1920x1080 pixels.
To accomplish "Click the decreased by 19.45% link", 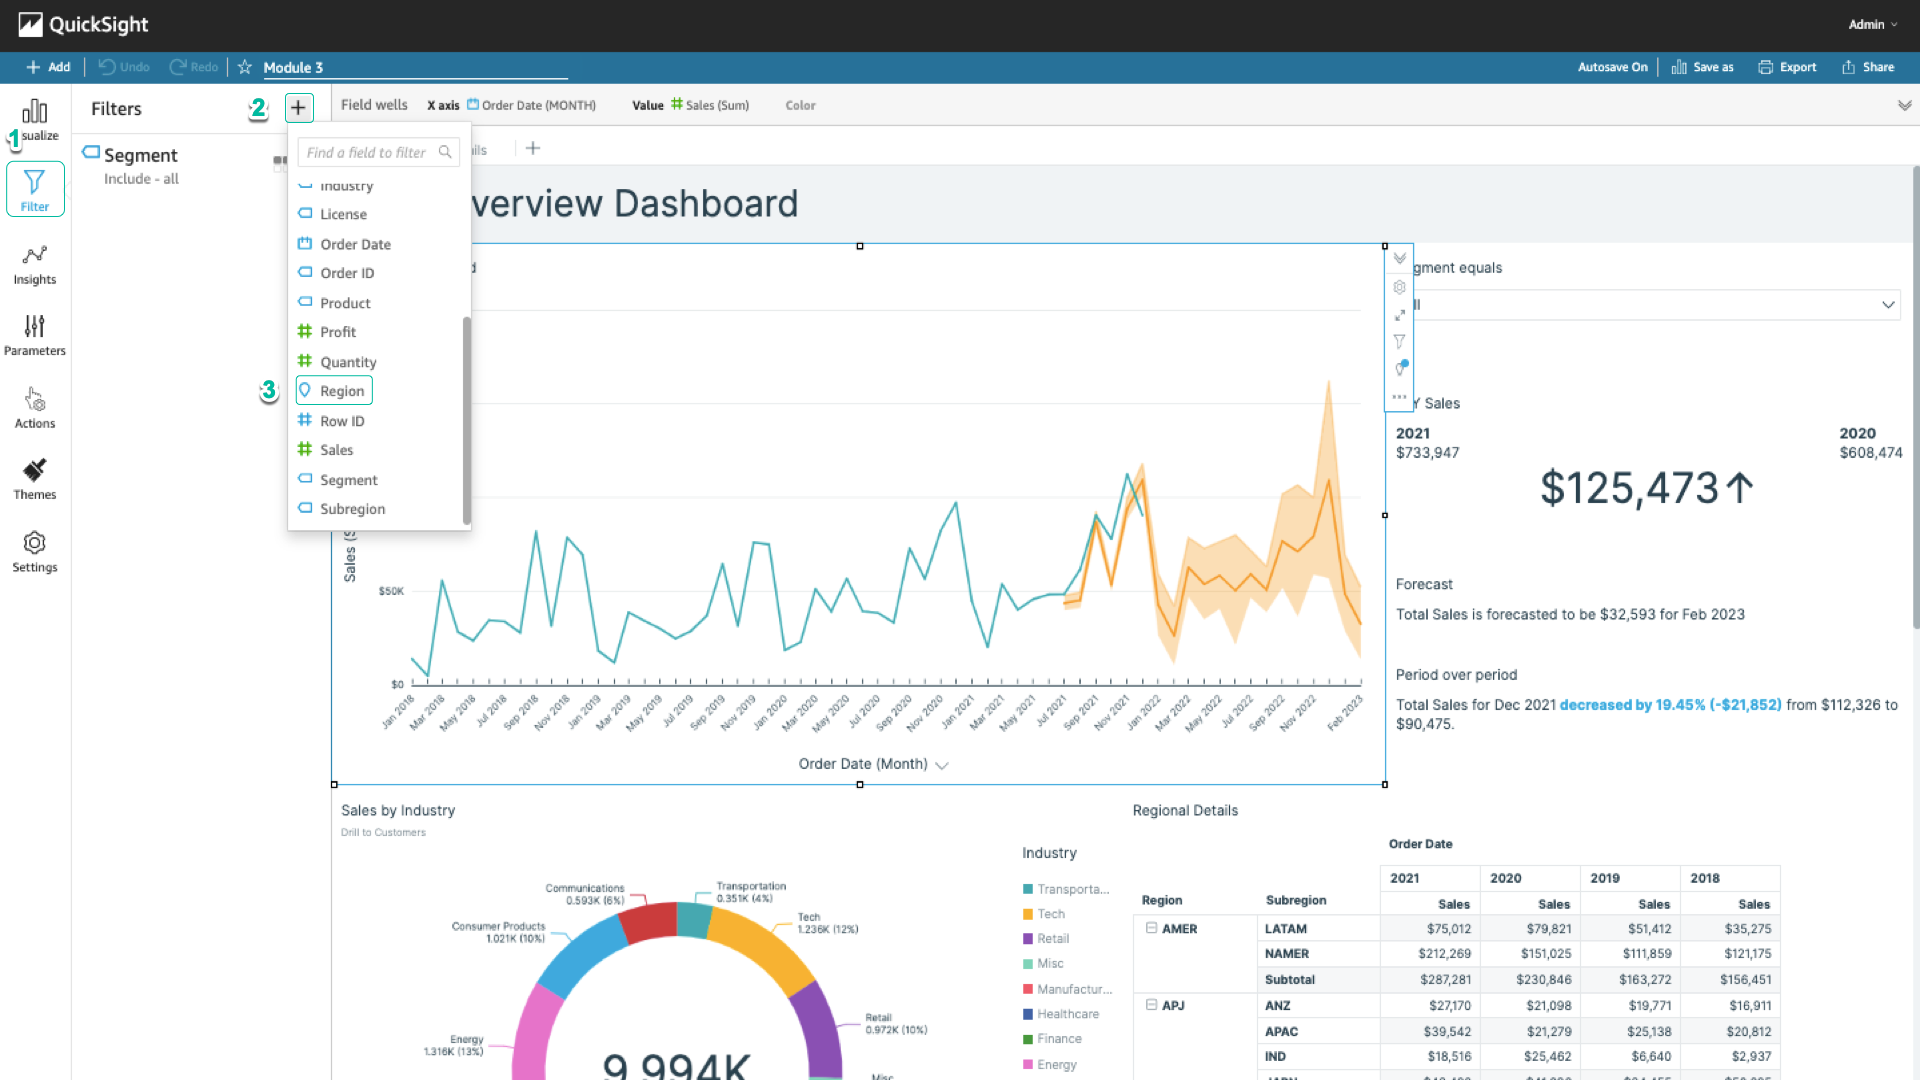I will pos(1670,705).
